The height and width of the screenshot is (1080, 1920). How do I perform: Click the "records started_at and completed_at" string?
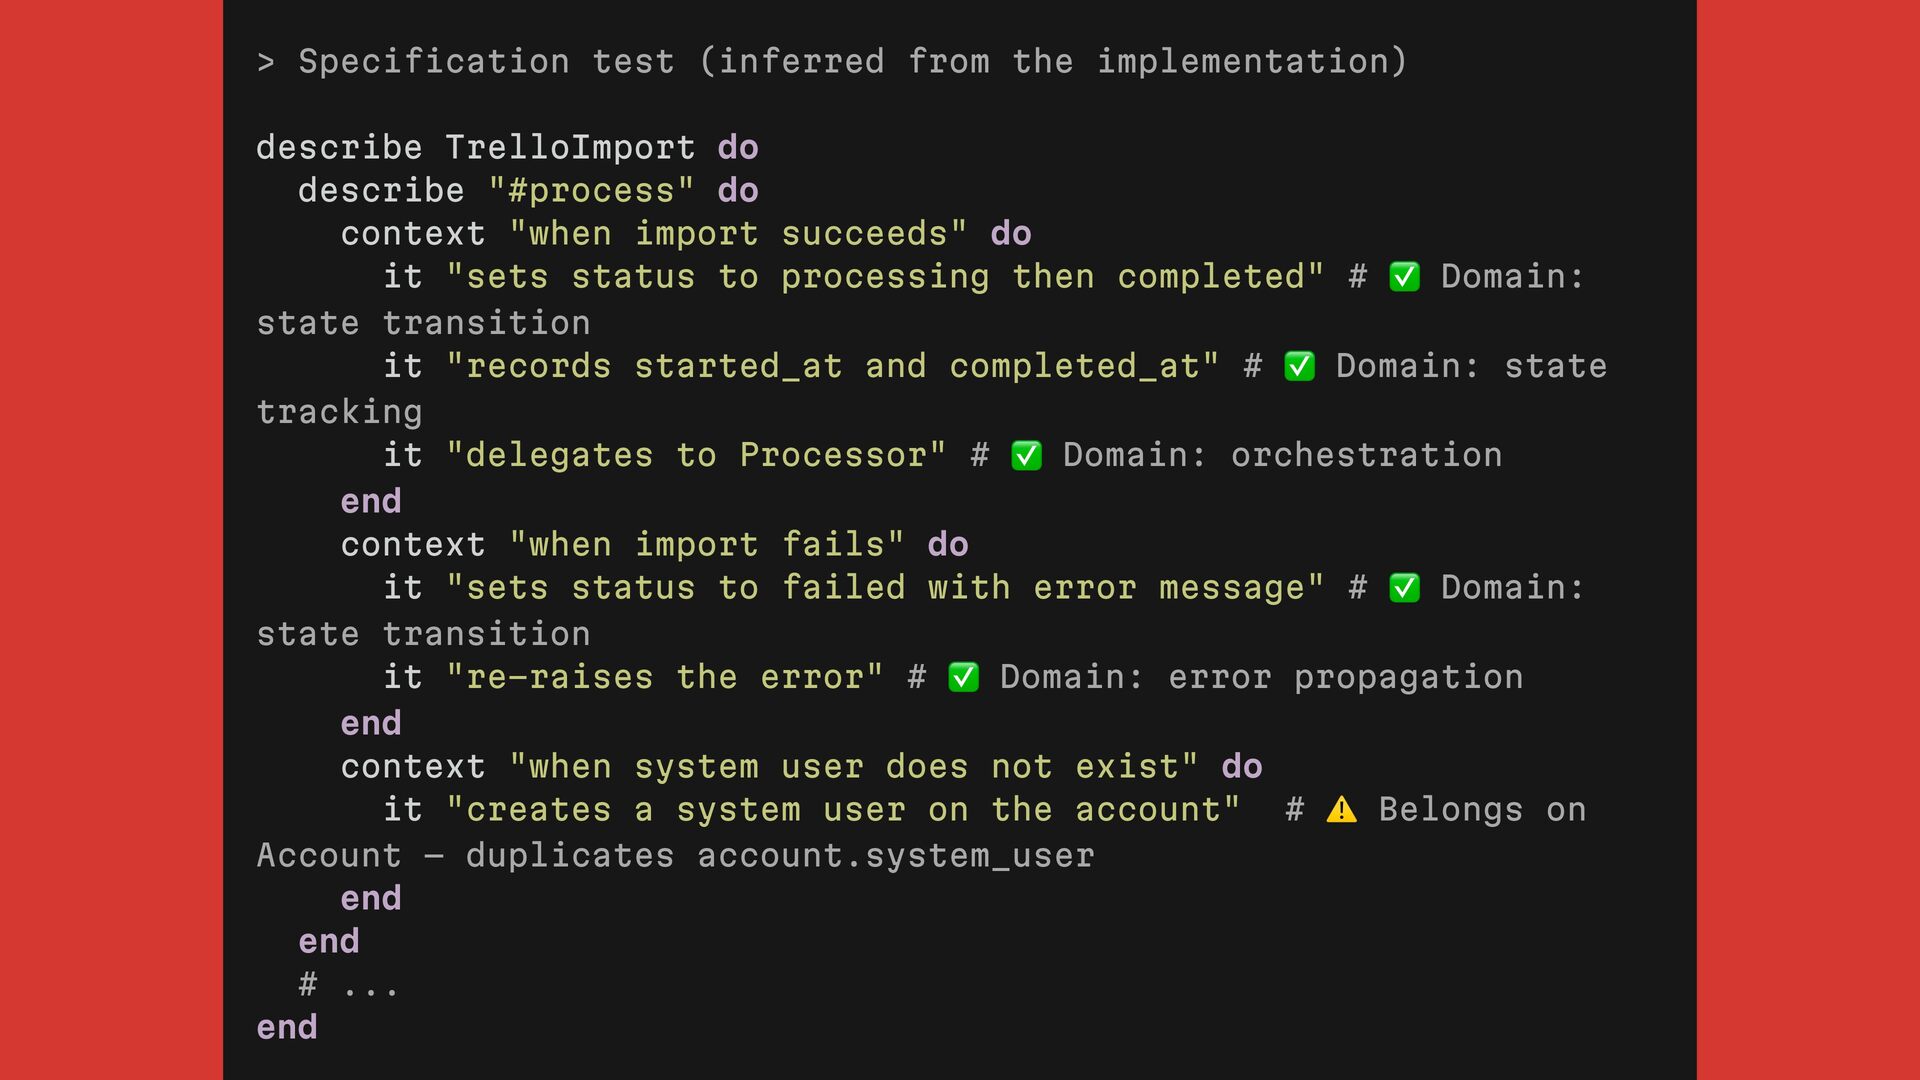click(x=832, y=367)
